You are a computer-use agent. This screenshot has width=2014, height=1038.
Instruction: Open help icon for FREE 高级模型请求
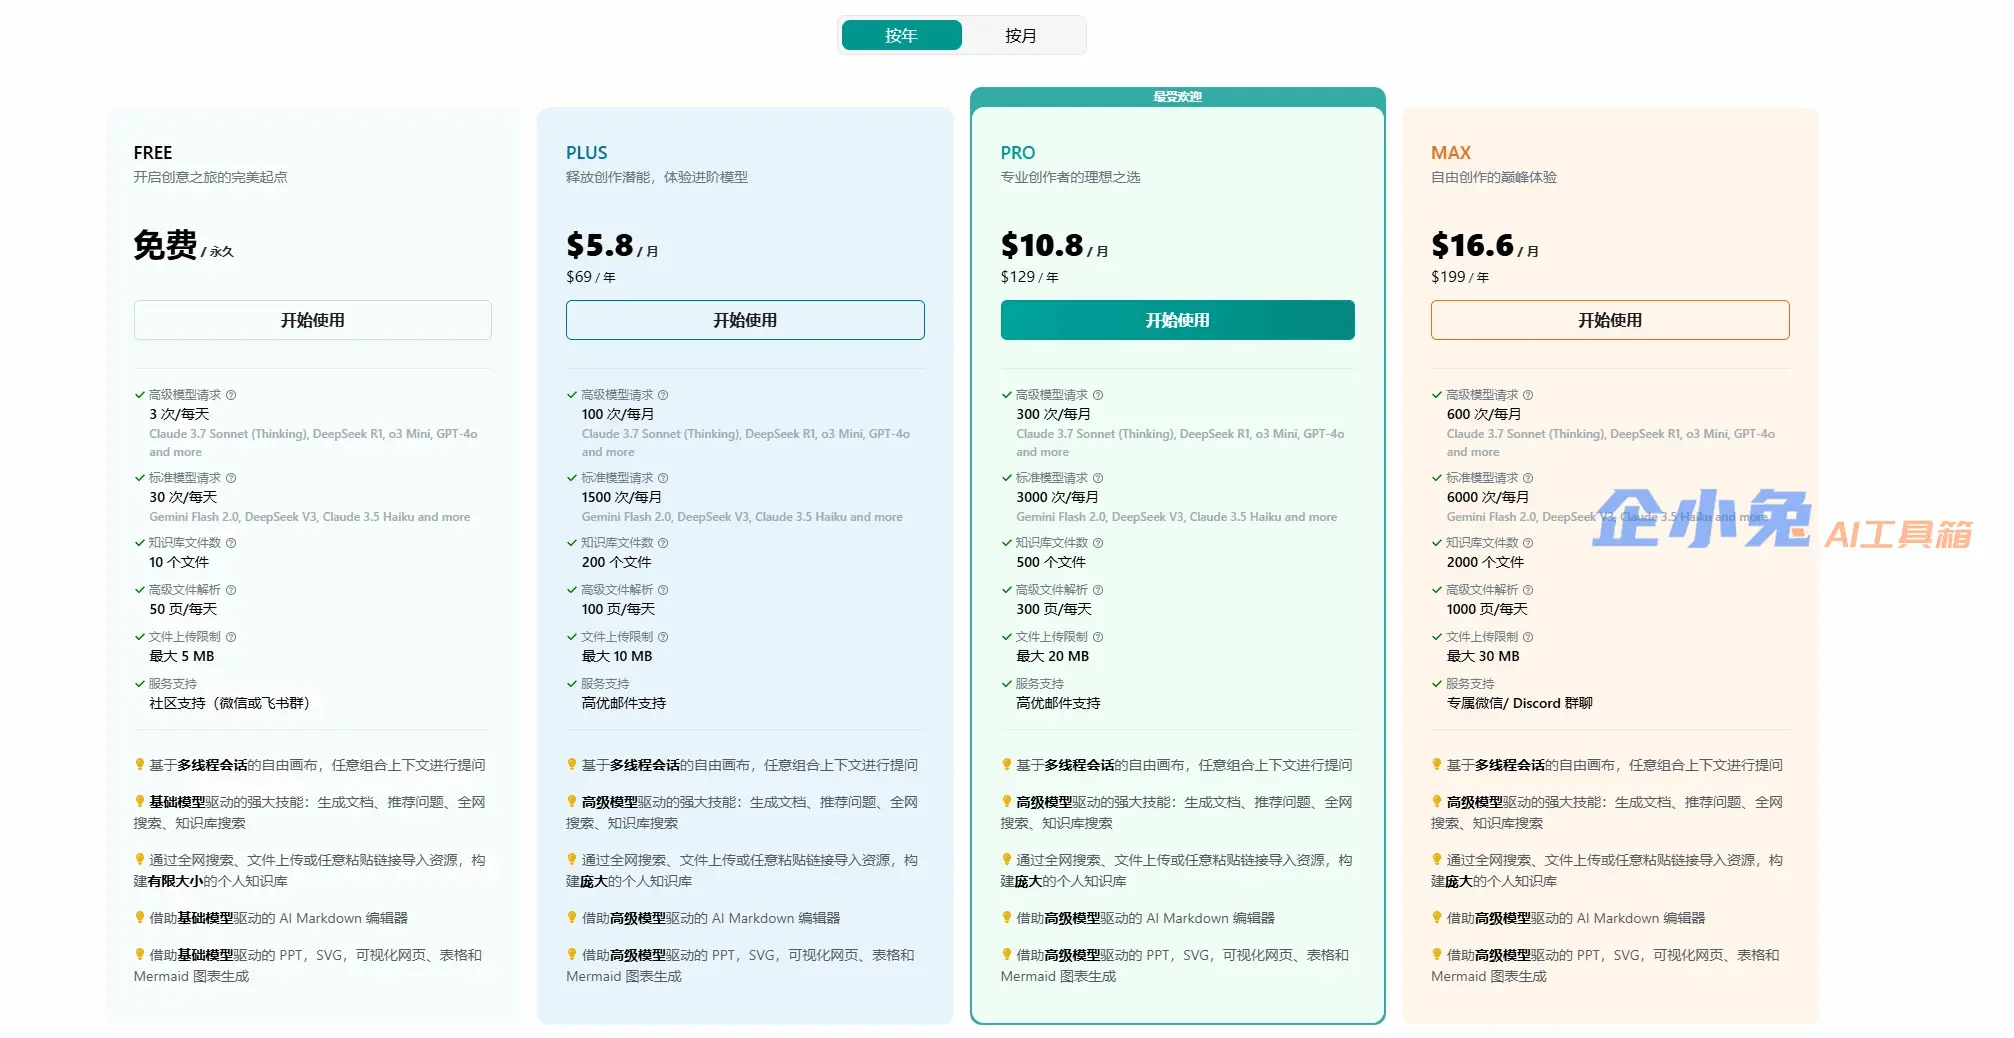pyautogui.click(x=231, y=395)
